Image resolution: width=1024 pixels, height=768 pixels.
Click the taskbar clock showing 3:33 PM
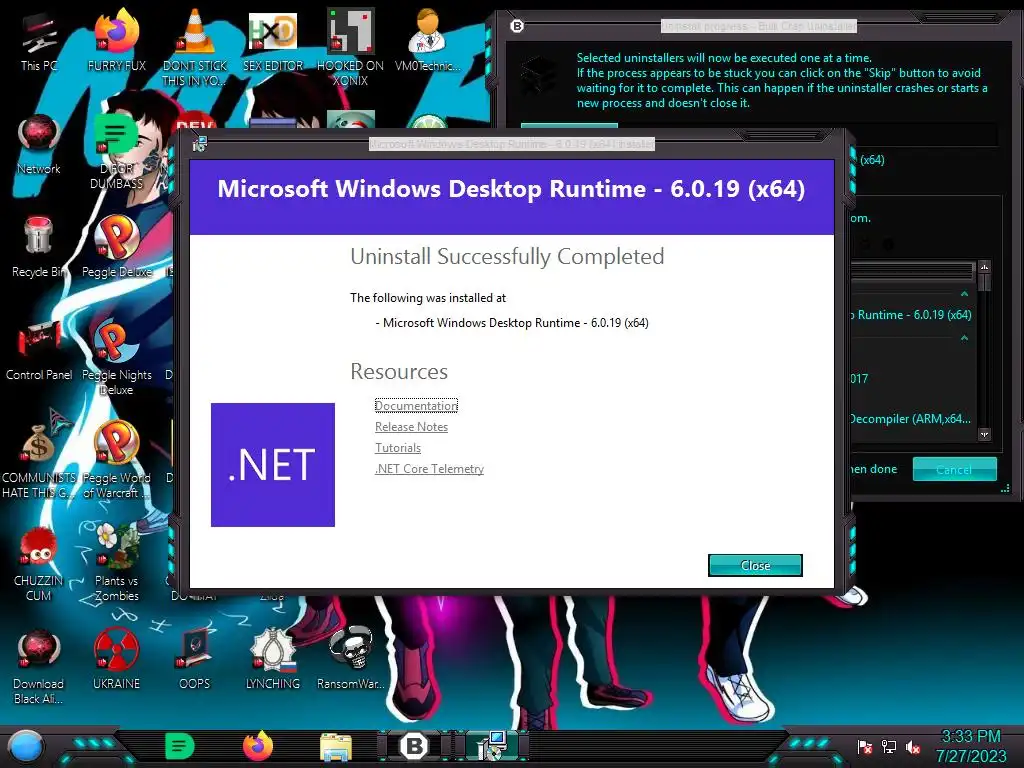pos(970,746)
